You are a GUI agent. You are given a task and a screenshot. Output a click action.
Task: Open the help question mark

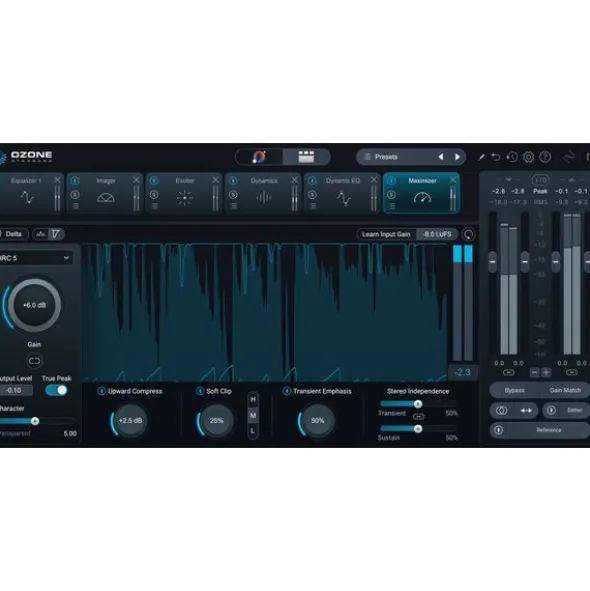tap(545, 157)
